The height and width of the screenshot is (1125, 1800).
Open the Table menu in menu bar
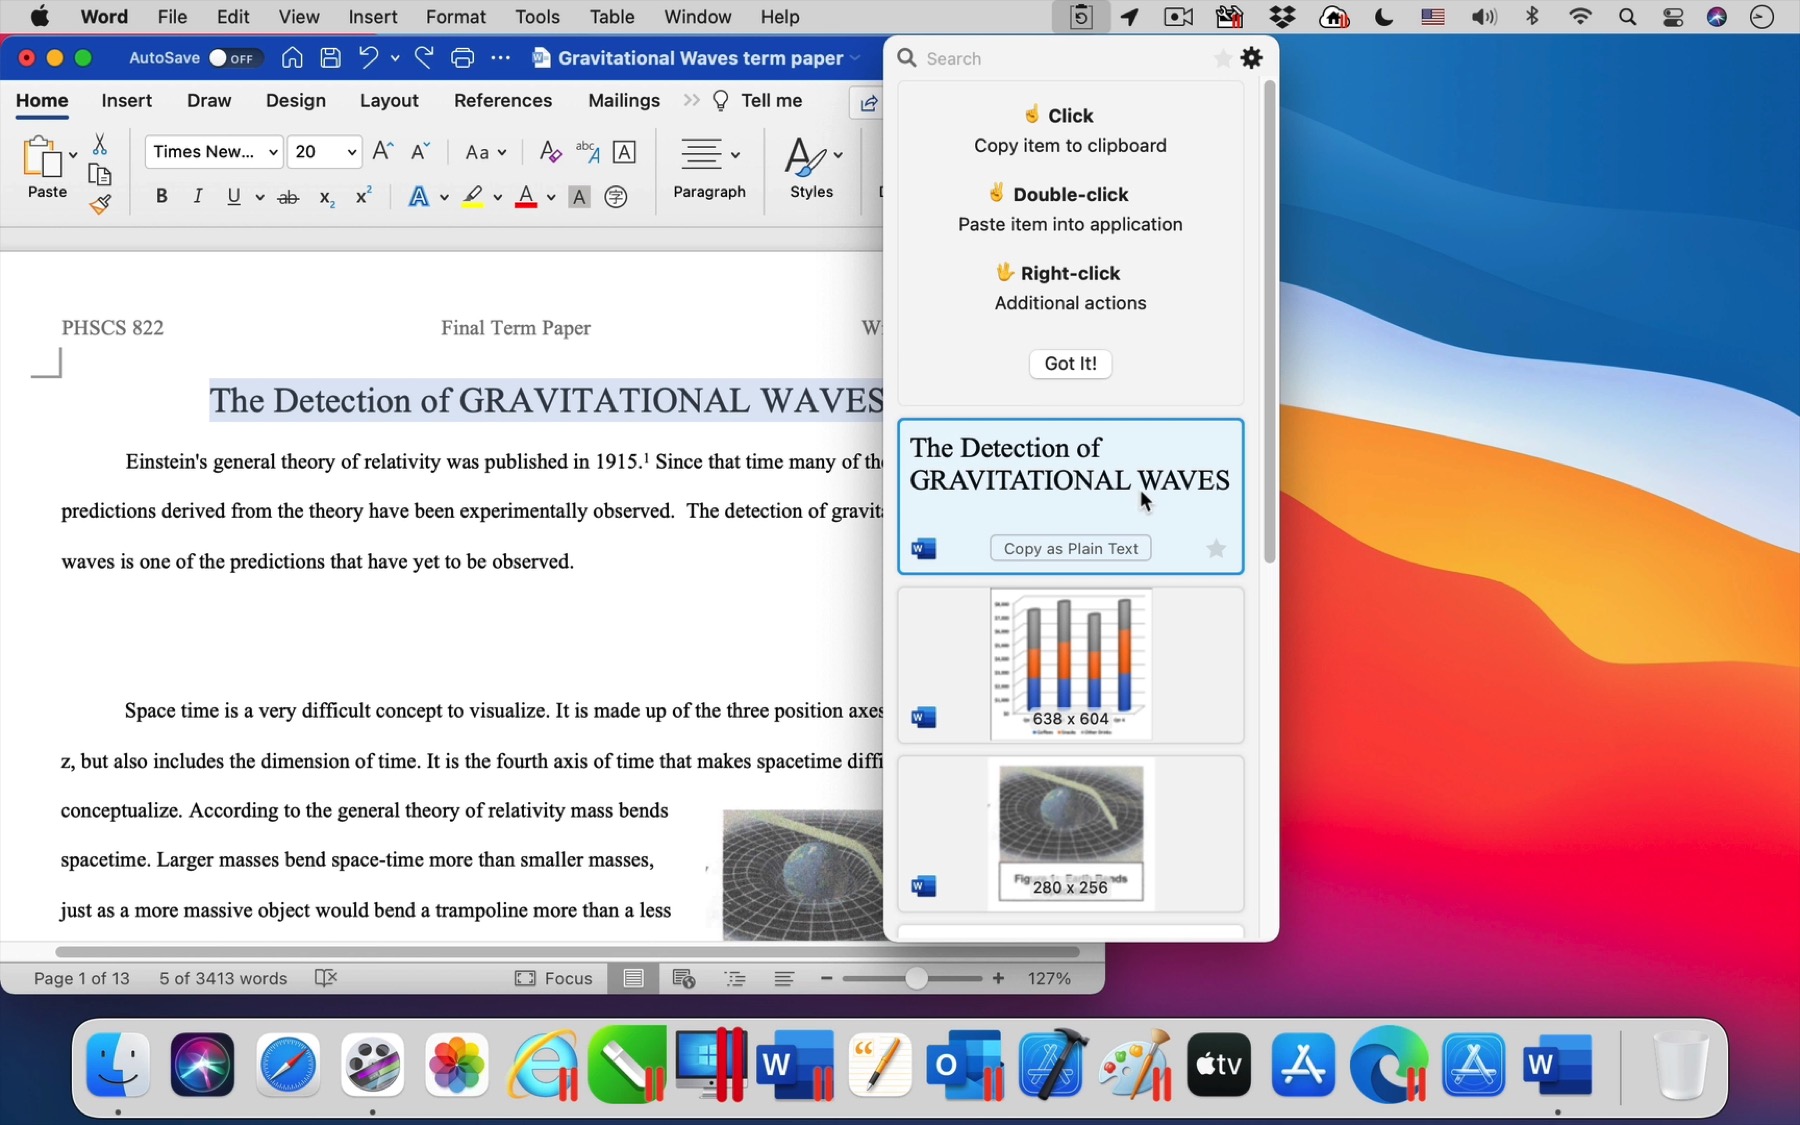tap(611, 17)
